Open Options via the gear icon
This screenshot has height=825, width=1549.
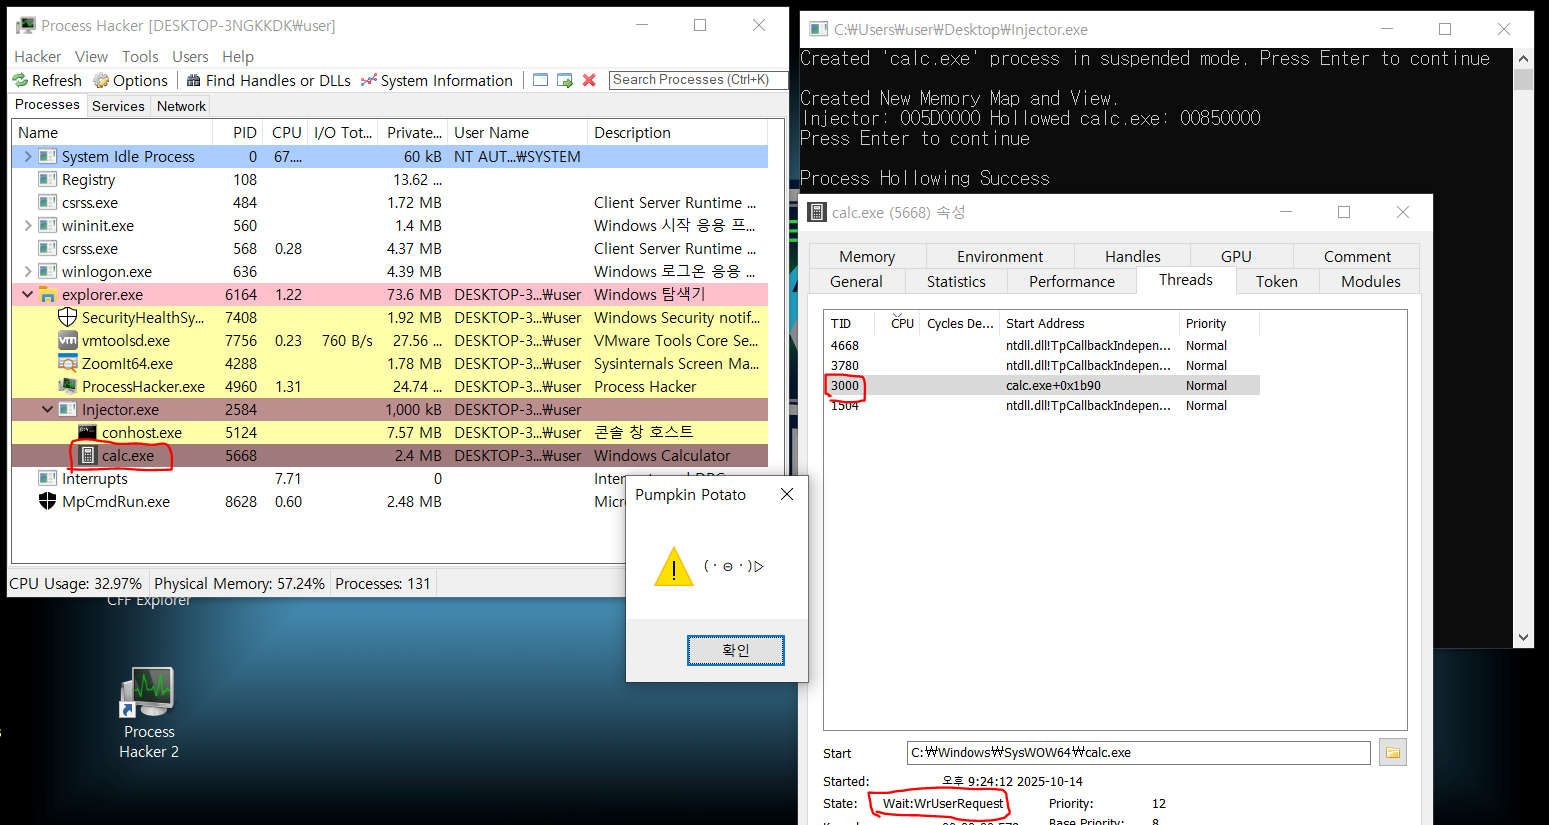click(101, 80)
